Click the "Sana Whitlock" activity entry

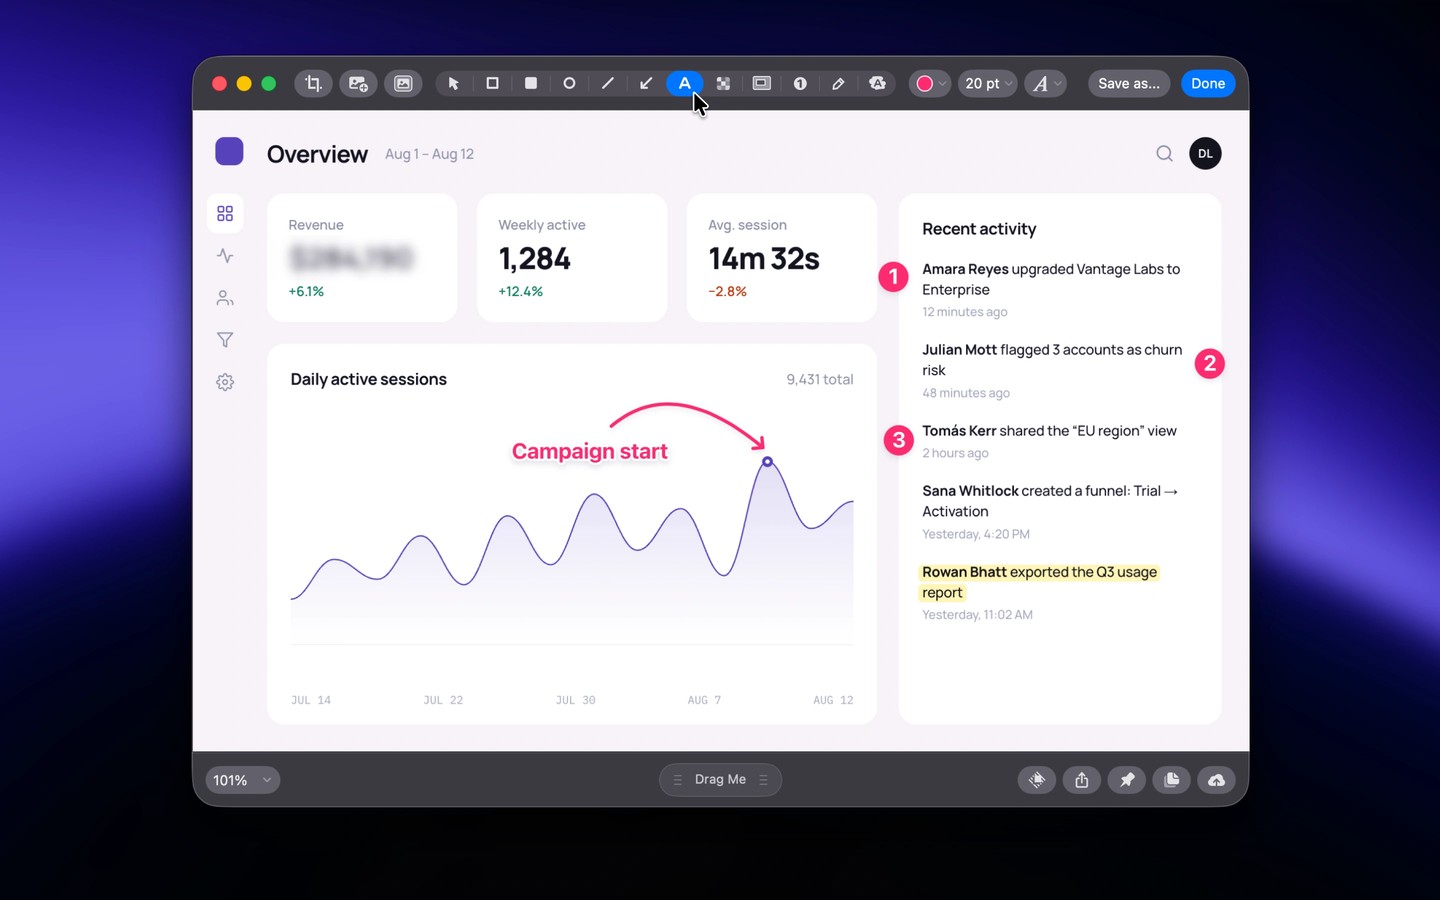coord(1050,511)
